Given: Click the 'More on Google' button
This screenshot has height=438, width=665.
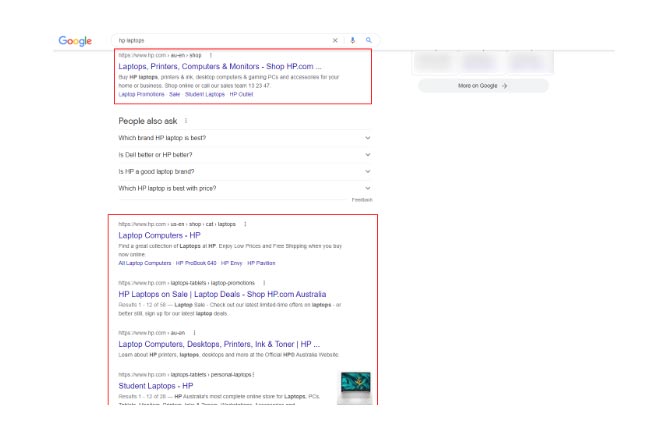Looking at the screenshot, I should click(x=483, y=86).
